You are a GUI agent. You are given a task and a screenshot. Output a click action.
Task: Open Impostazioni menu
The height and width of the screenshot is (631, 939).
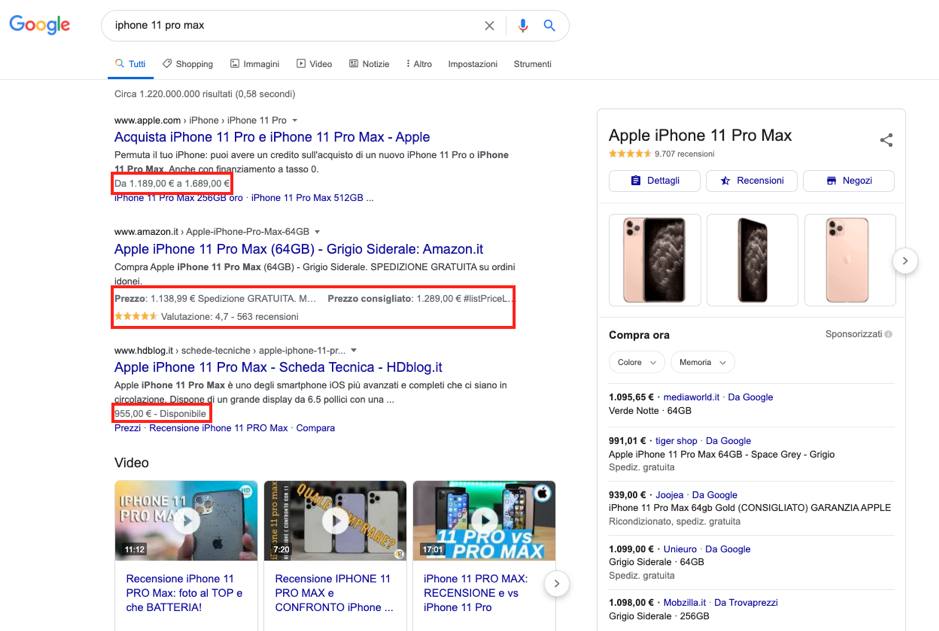coord(472,63)
